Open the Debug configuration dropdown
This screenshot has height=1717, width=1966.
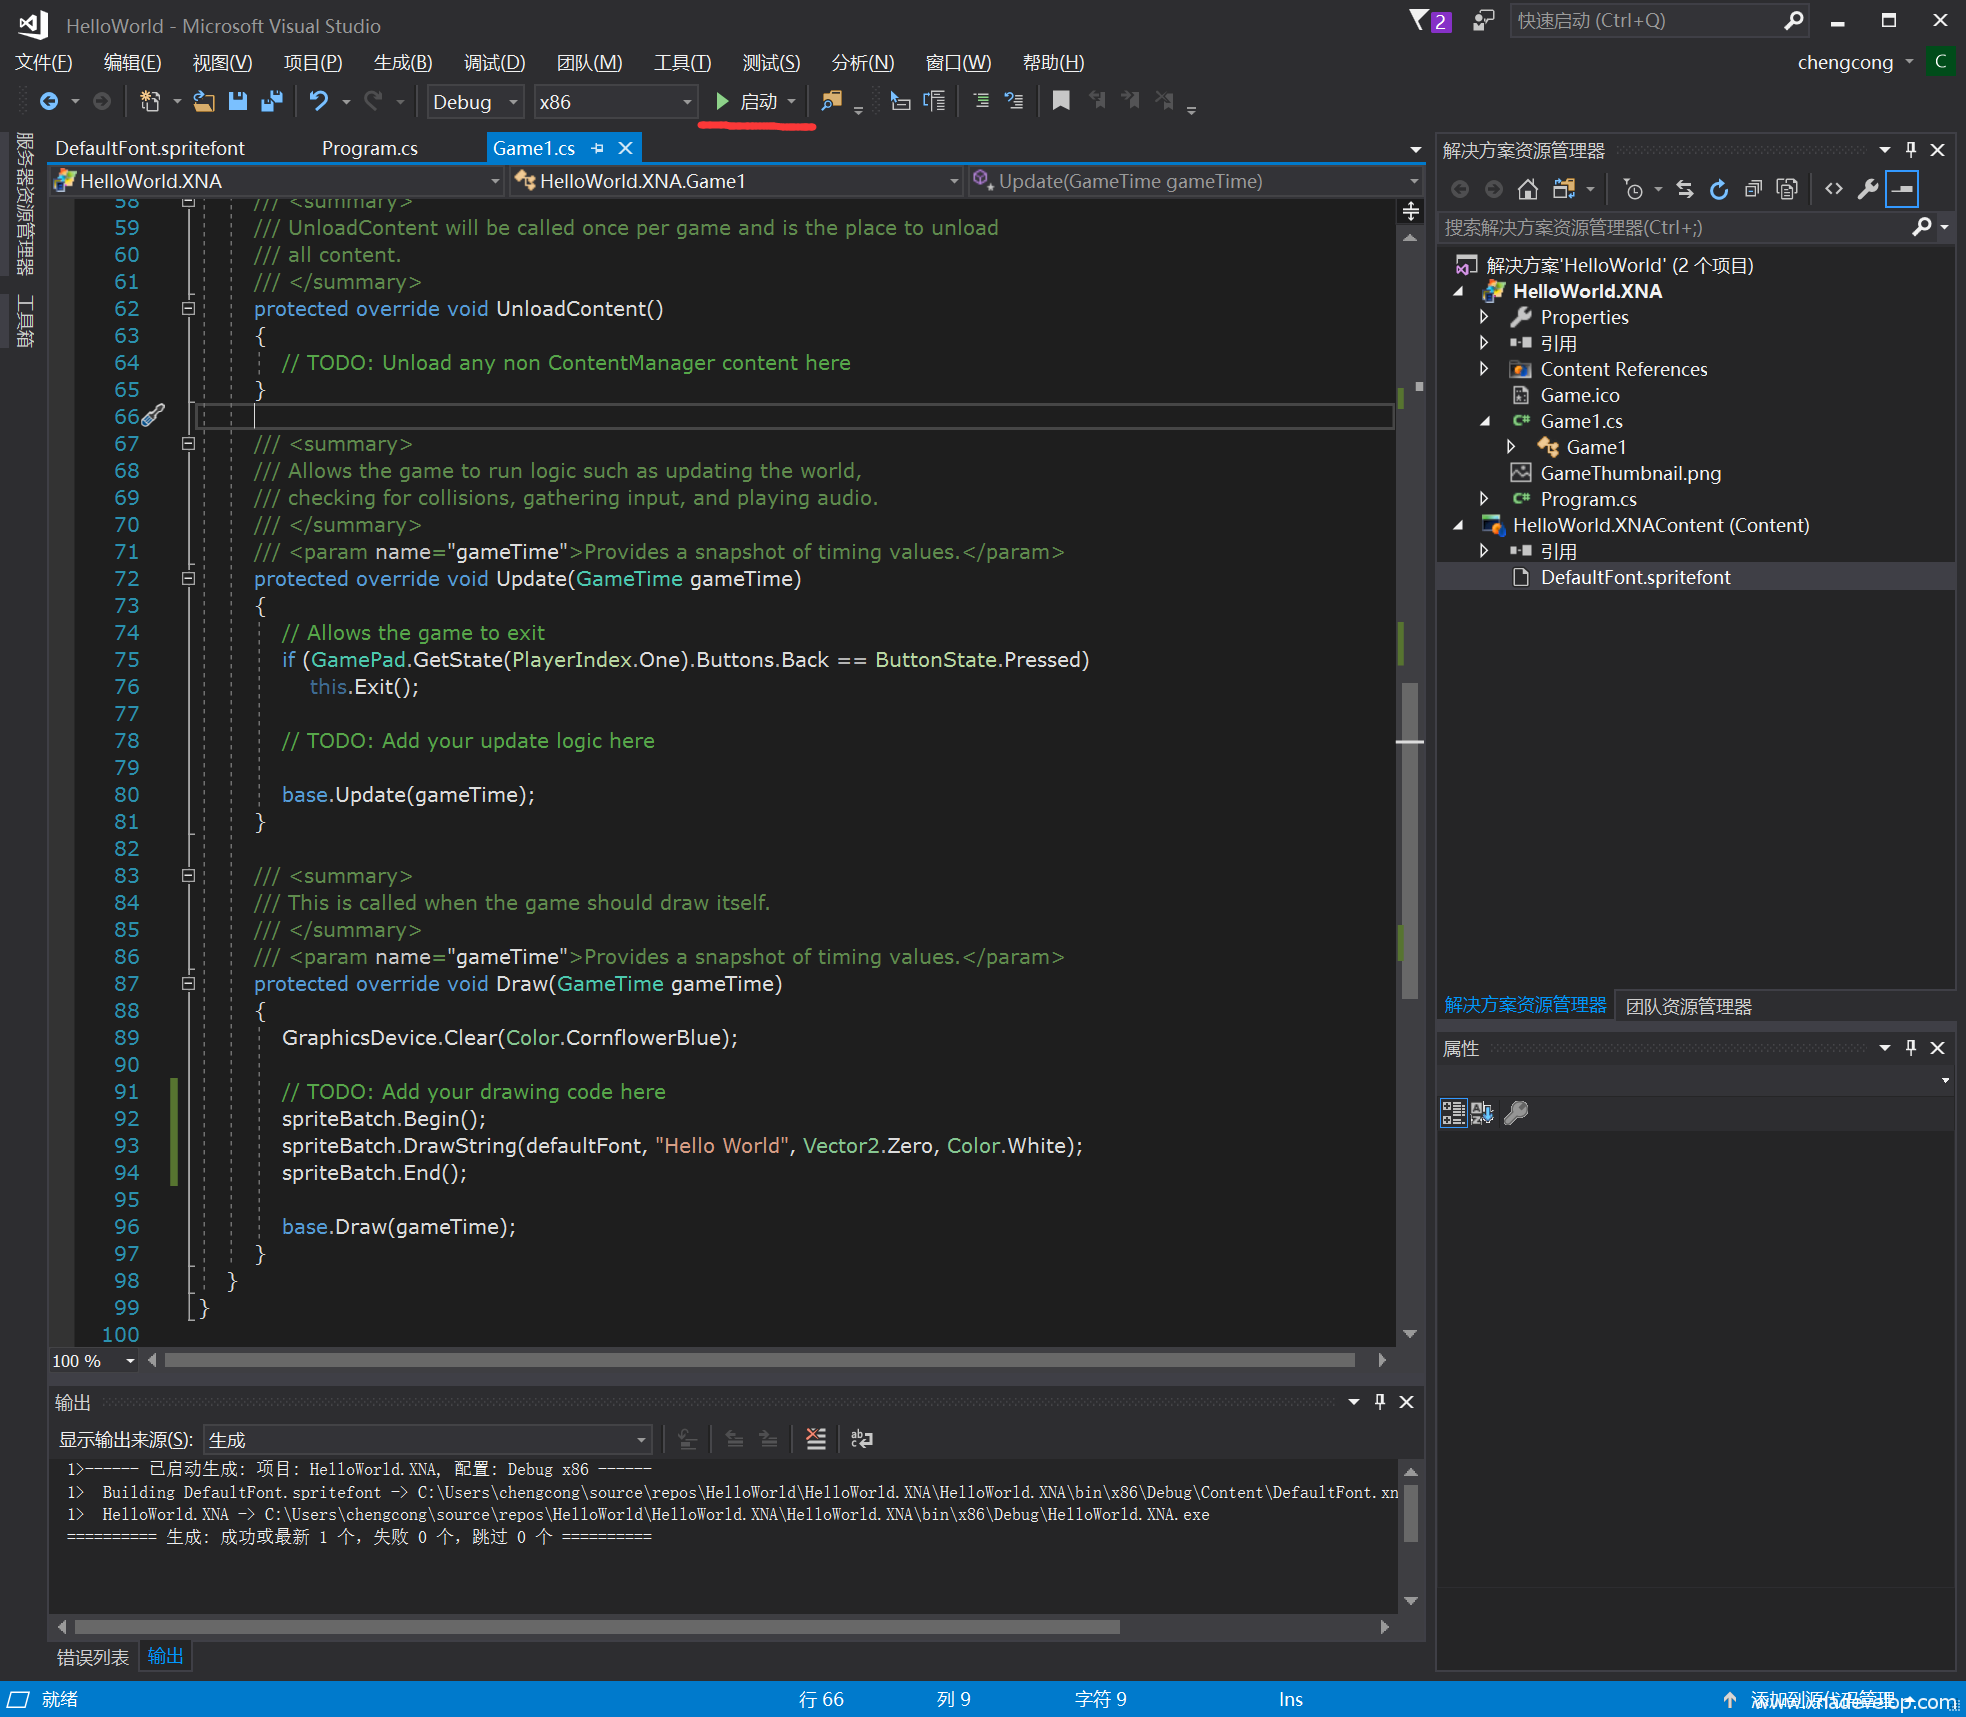(475, 102)
